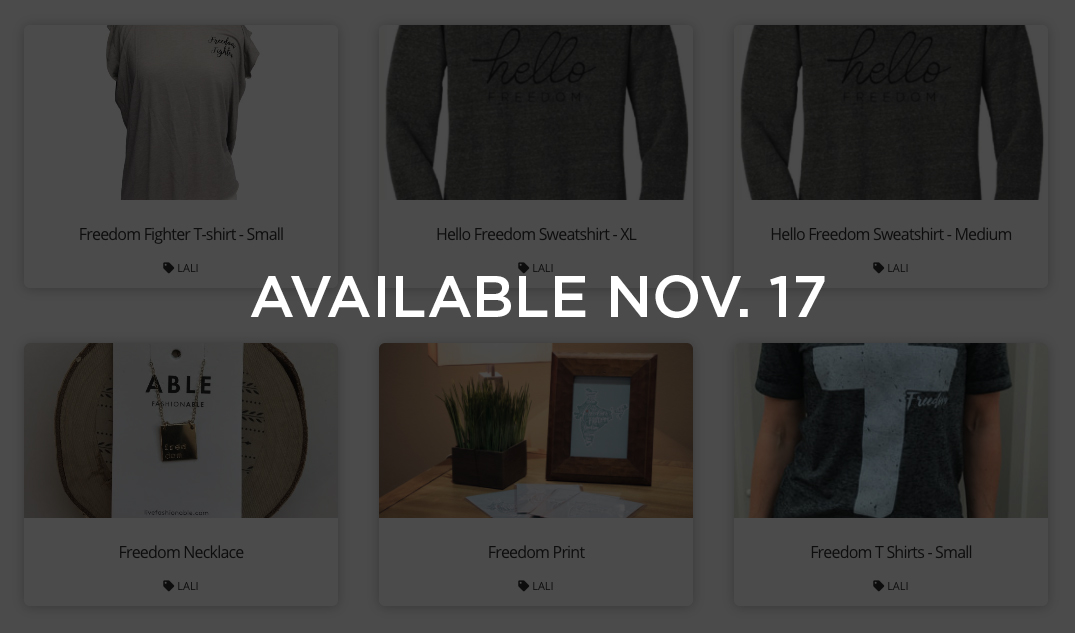Select the ABLE necklace product photo
Viewport: 1075px width, 633px height.
[181, 431]
